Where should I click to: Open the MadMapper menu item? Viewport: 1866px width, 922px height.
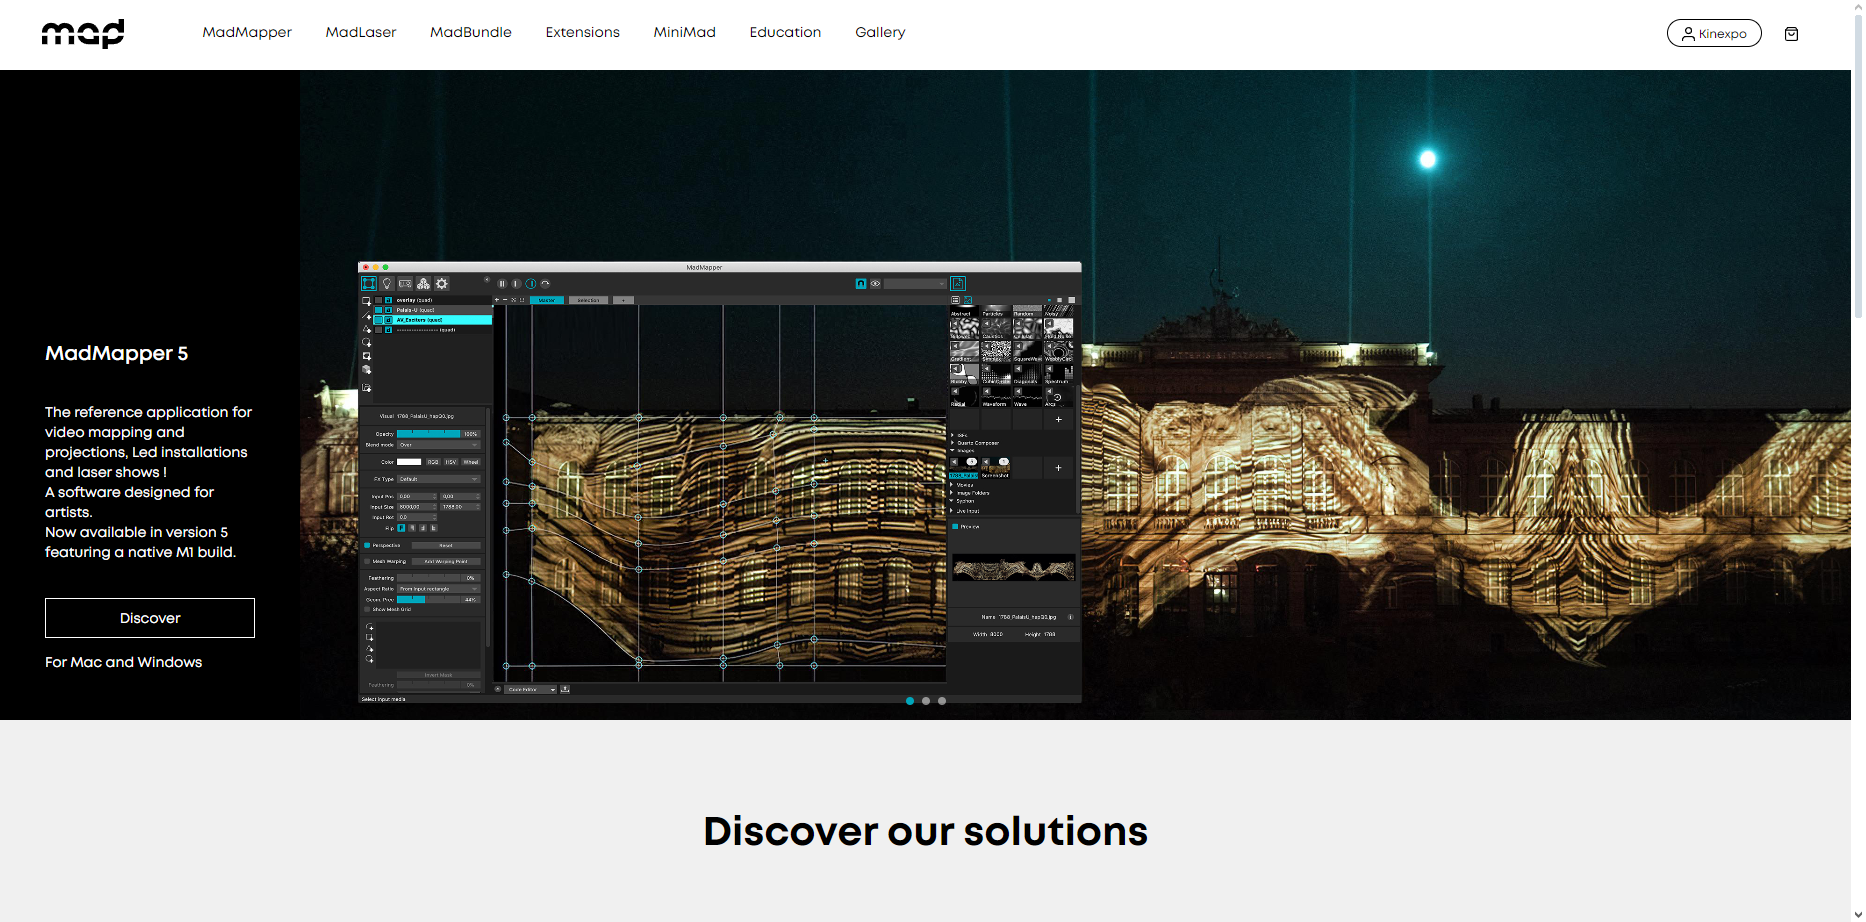pyautogui.click(x=247, y=32)
